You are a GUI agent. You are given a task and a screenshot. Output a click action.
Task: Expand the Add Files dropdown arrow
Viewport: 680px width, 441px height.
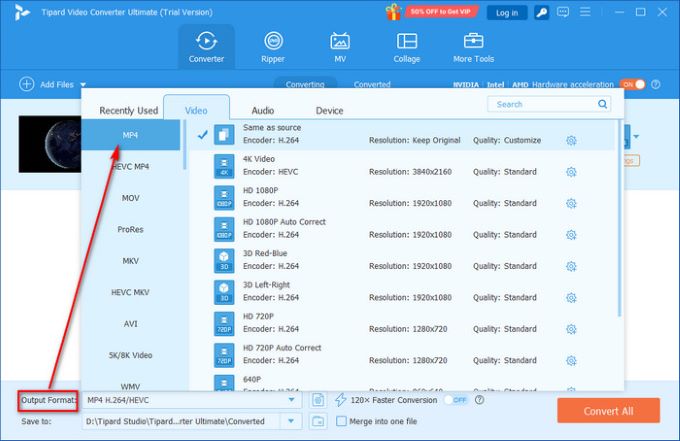83,85
